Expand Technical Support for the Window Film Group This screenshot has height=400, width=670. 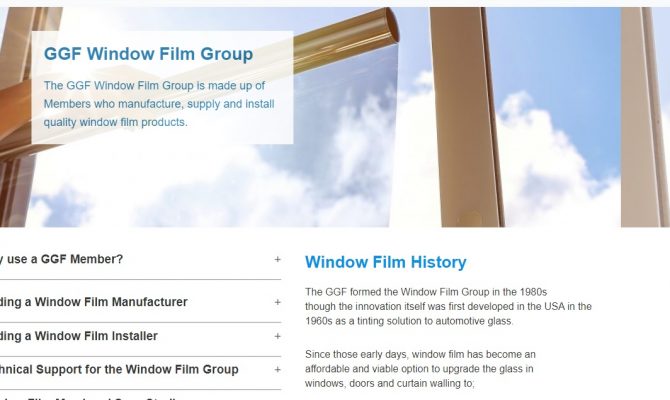click(140, 370)
